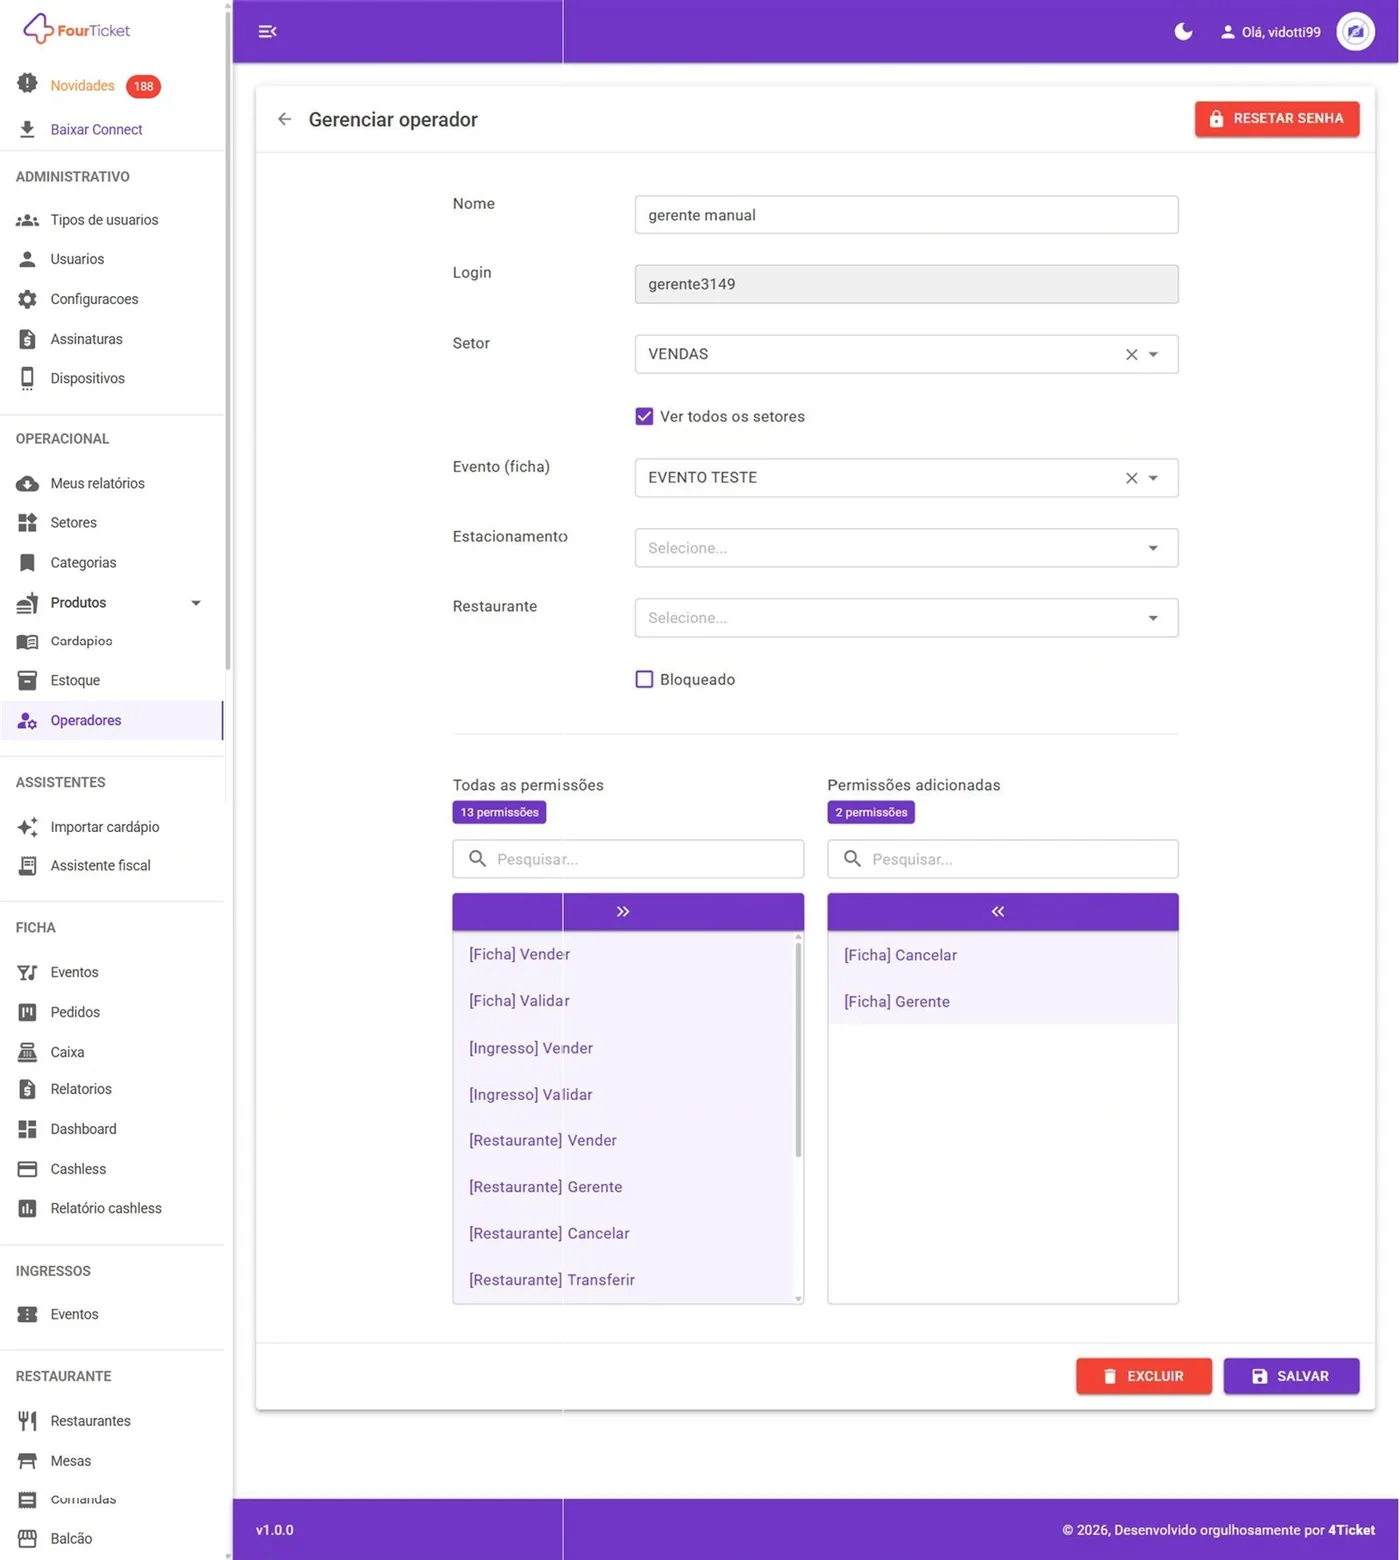1400x1560 pixels.
Task: Open the Restaurante dropdown
Action: [906, 618]
